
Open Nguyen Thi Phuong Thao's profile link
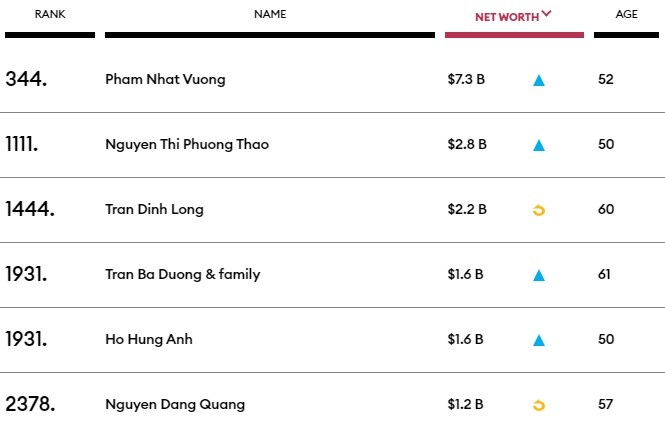pos(187,145)
